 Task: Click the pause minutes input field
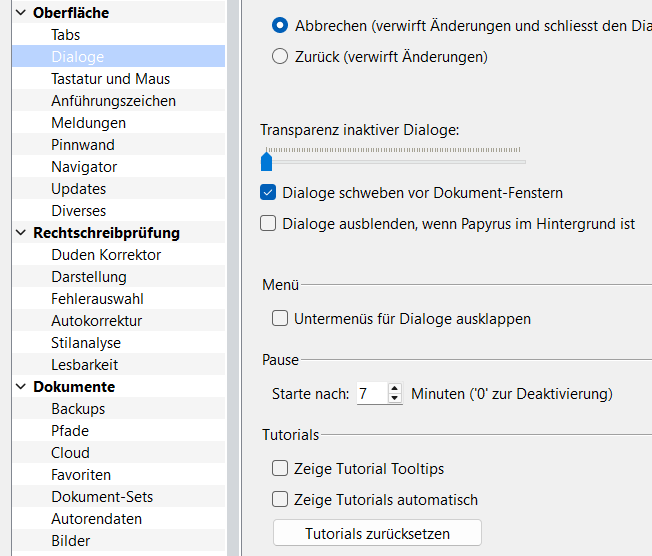point(371,394)
